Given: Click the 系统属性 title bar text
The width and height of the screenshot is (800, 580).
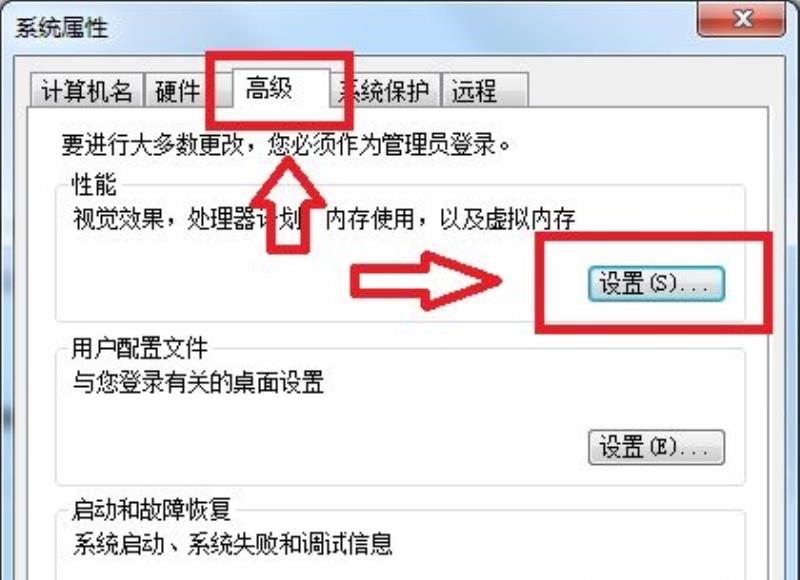Looking at the screenshot, I should click(x=62, y=27).
